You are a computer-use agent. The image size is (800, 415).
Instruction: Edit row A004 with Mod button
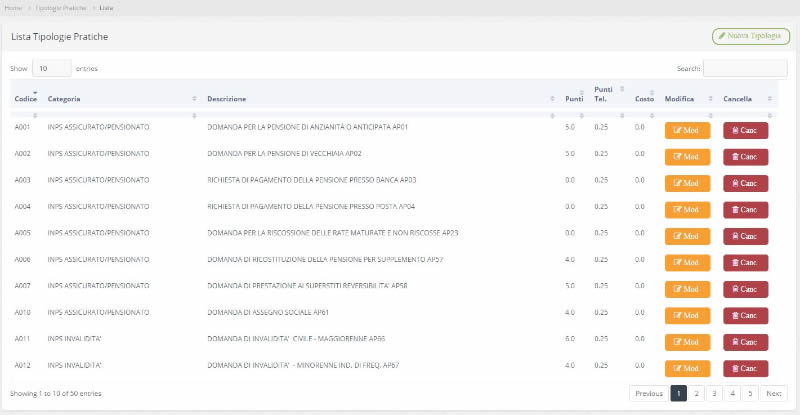(687, 210)
